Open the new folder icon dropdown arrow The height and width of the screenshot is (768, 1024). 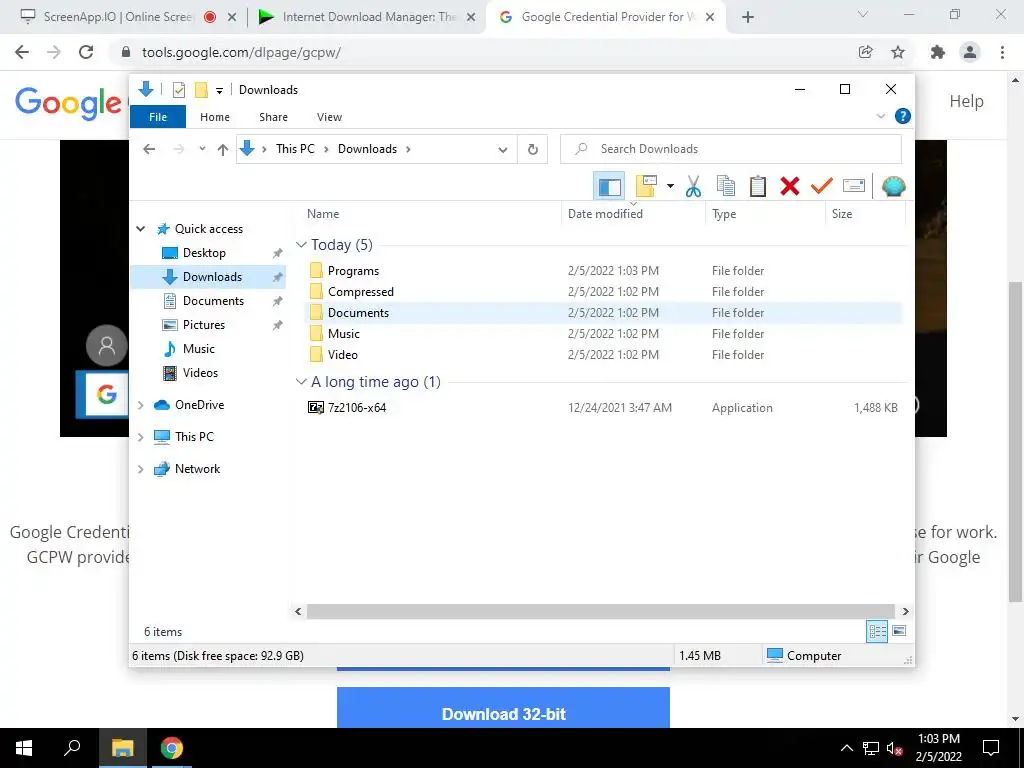670,187
